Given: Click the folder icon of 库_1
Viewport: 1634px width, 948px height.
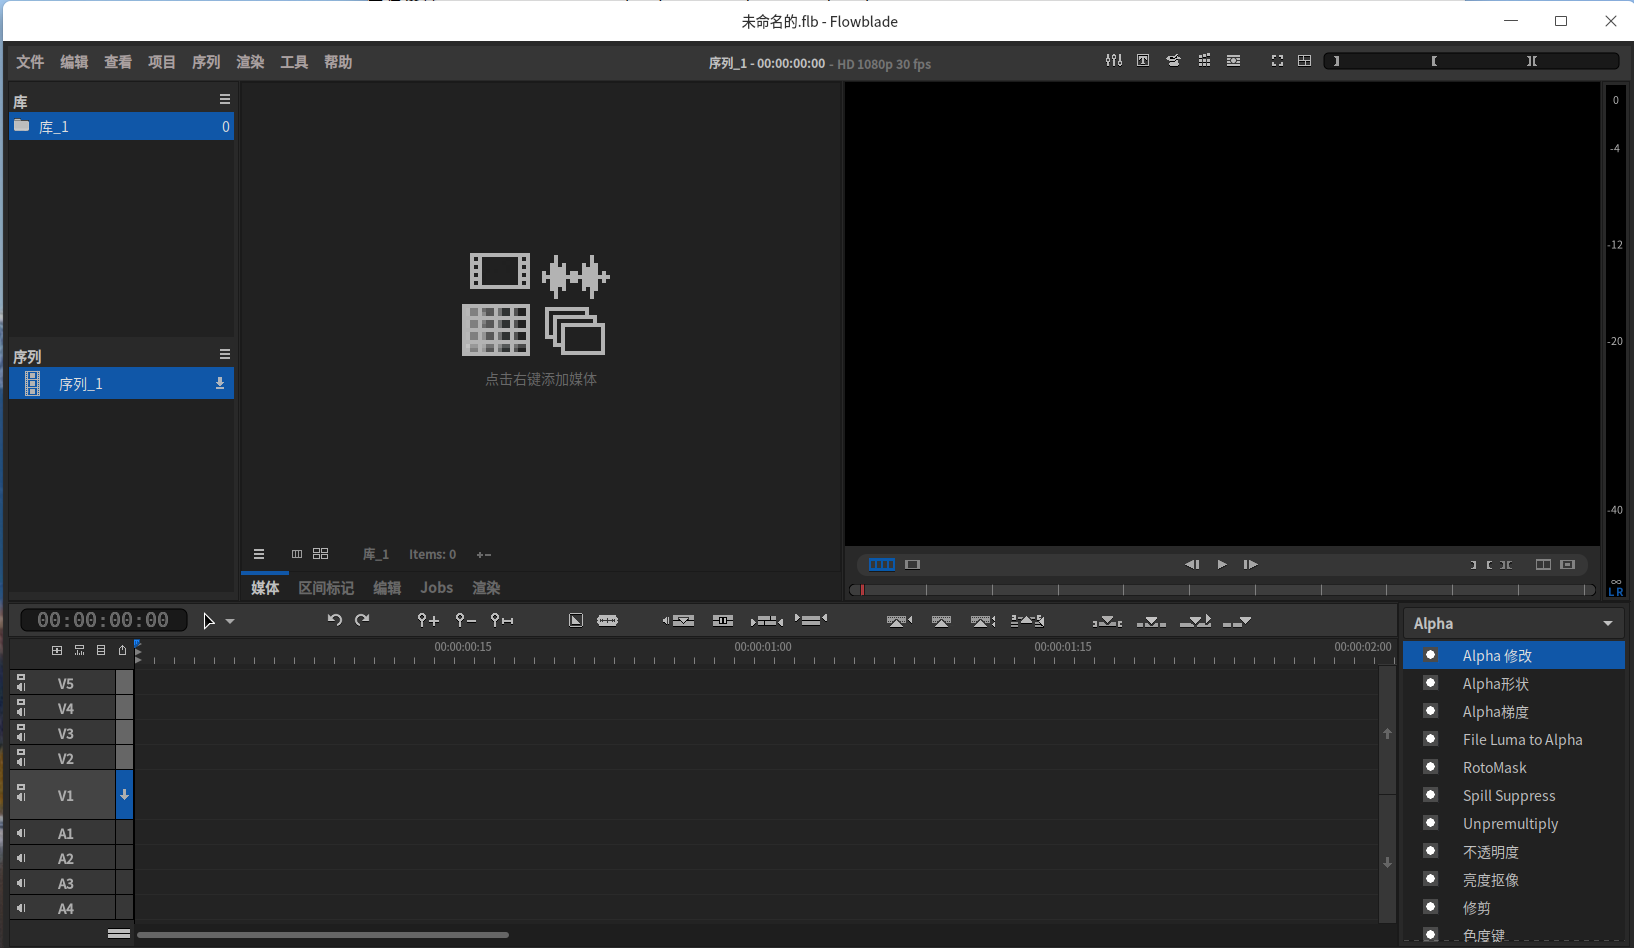Looking at the screenshot, I should pyautogui.click(x=21, y=126).
